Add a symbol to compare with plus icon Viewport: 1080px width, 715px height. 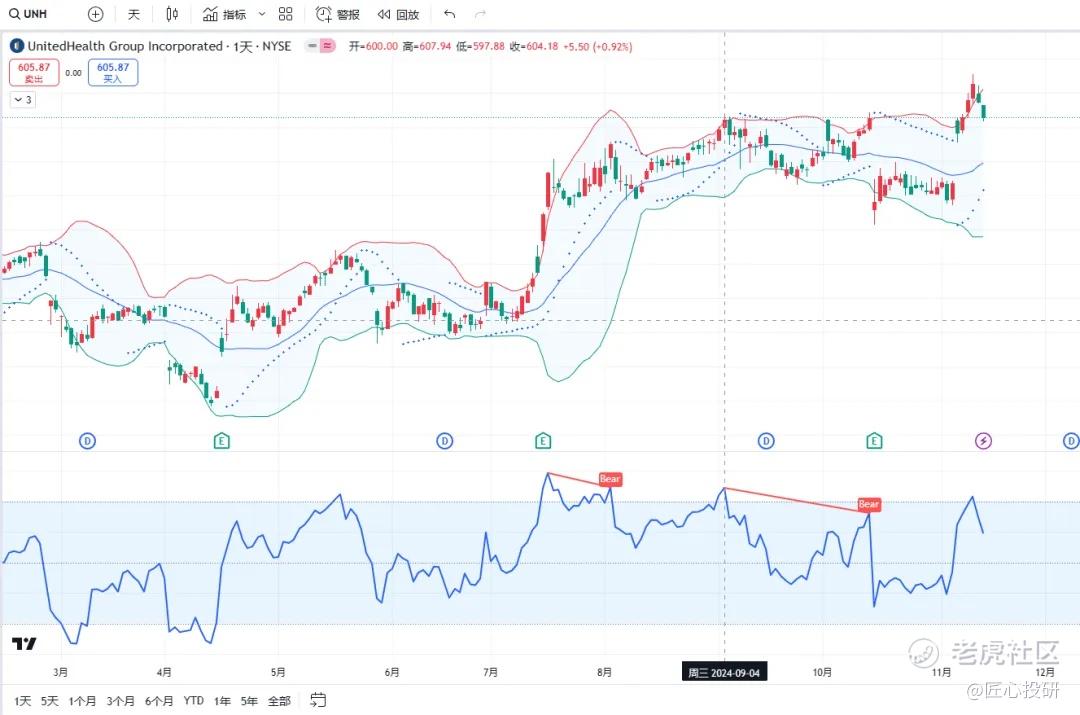point(96,14)
